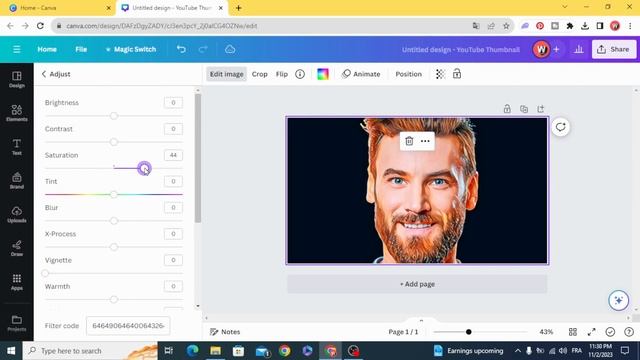Screen dimensions: 640x360
Task: Open the Magic assistant sparkle button
Action: 618,300
